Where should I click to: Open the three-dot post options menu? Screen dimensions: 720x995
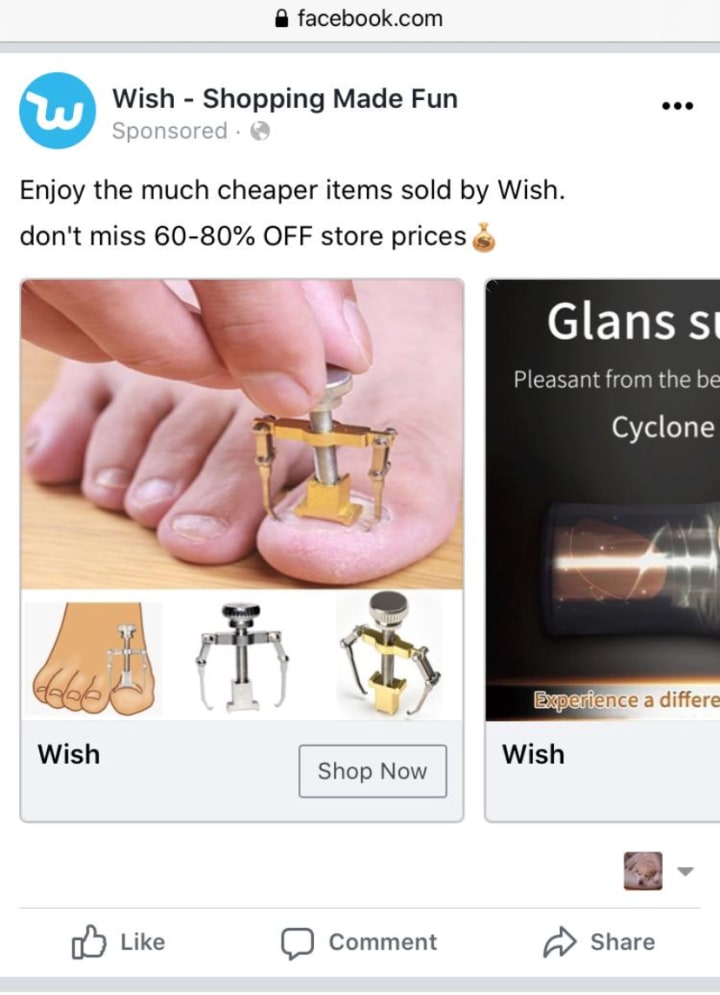pos(677,106)
